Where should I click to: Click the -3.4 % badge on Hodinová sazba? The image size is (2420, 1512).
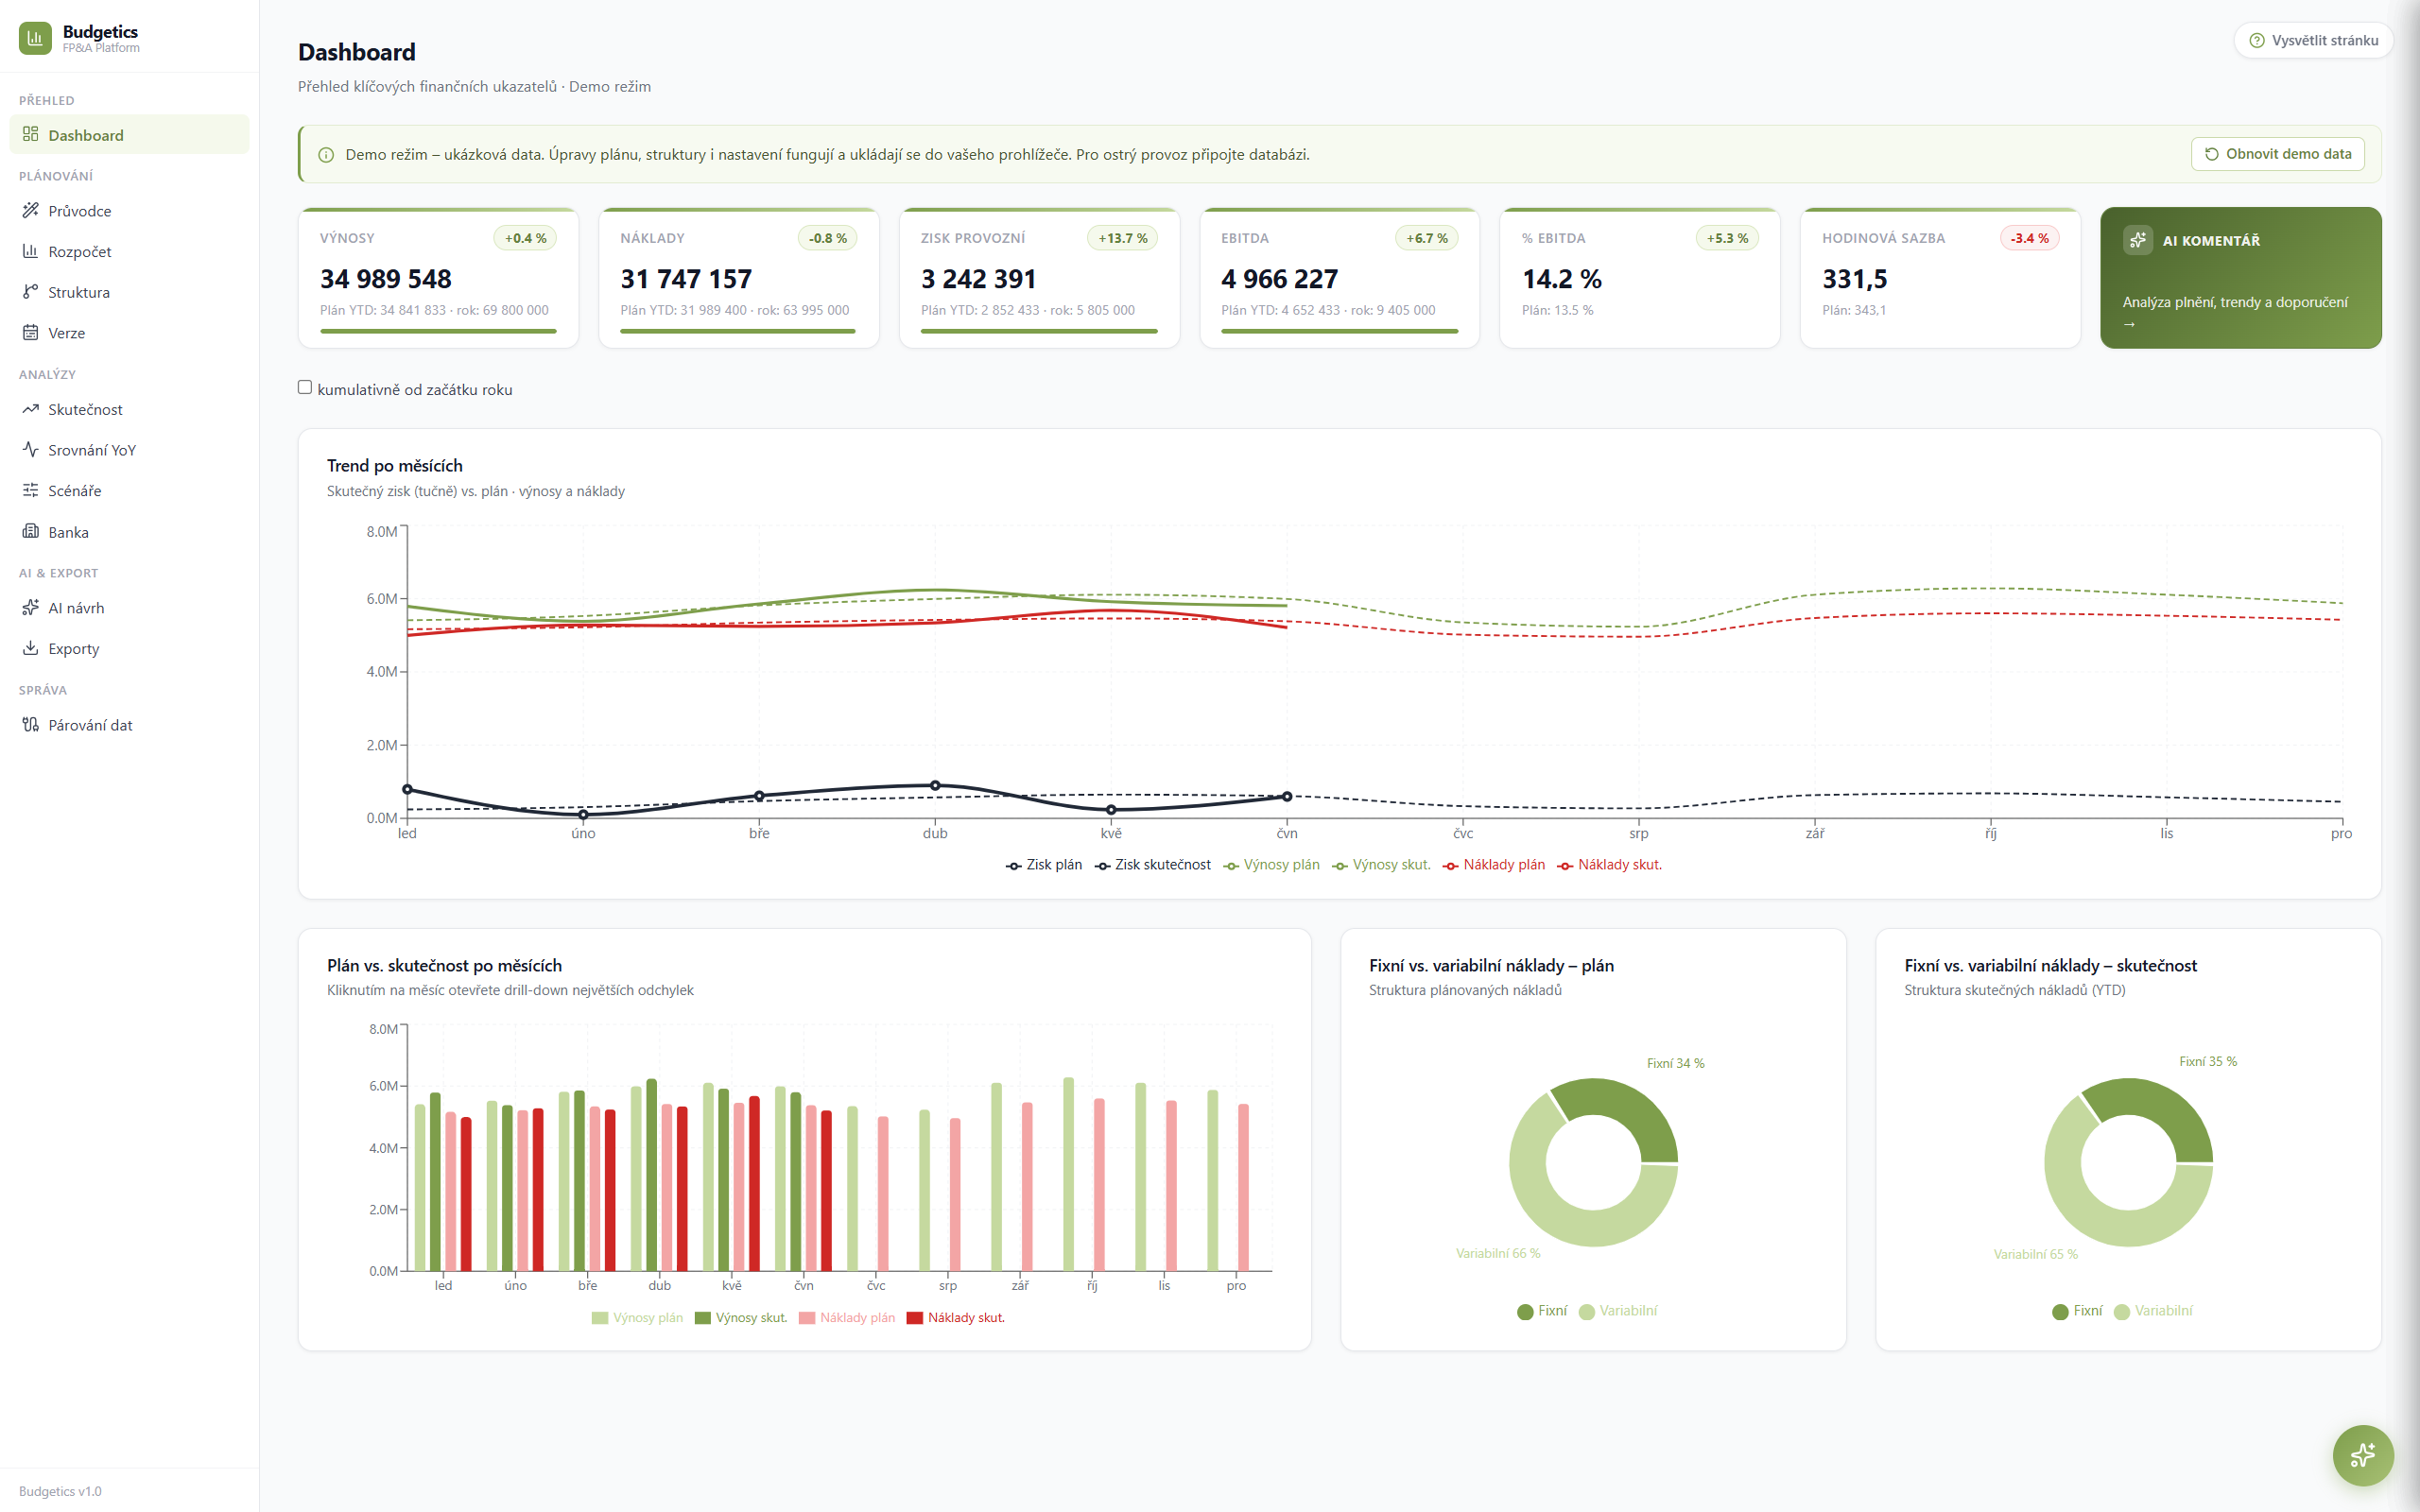point(2030,238)
